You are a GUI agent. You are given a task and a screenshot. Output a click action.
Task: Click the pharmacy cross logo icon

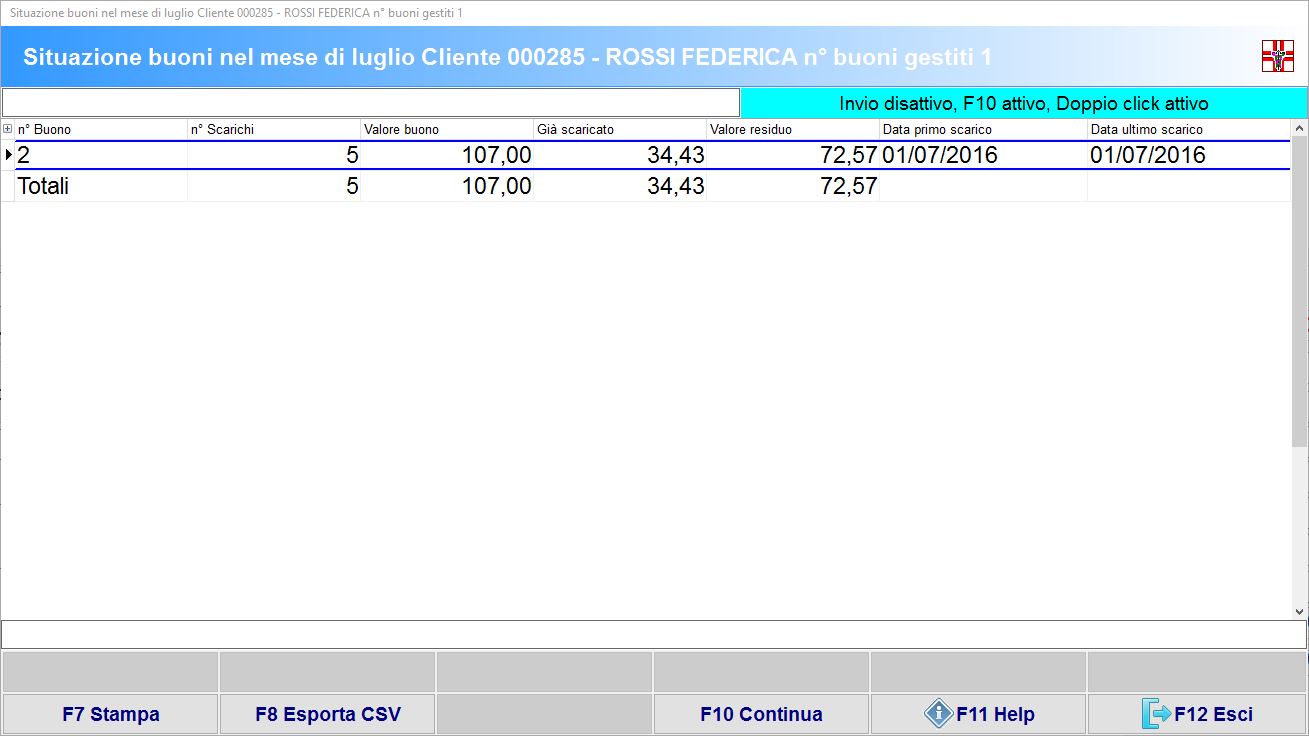pyautogui.click(x=1277, y=56)
